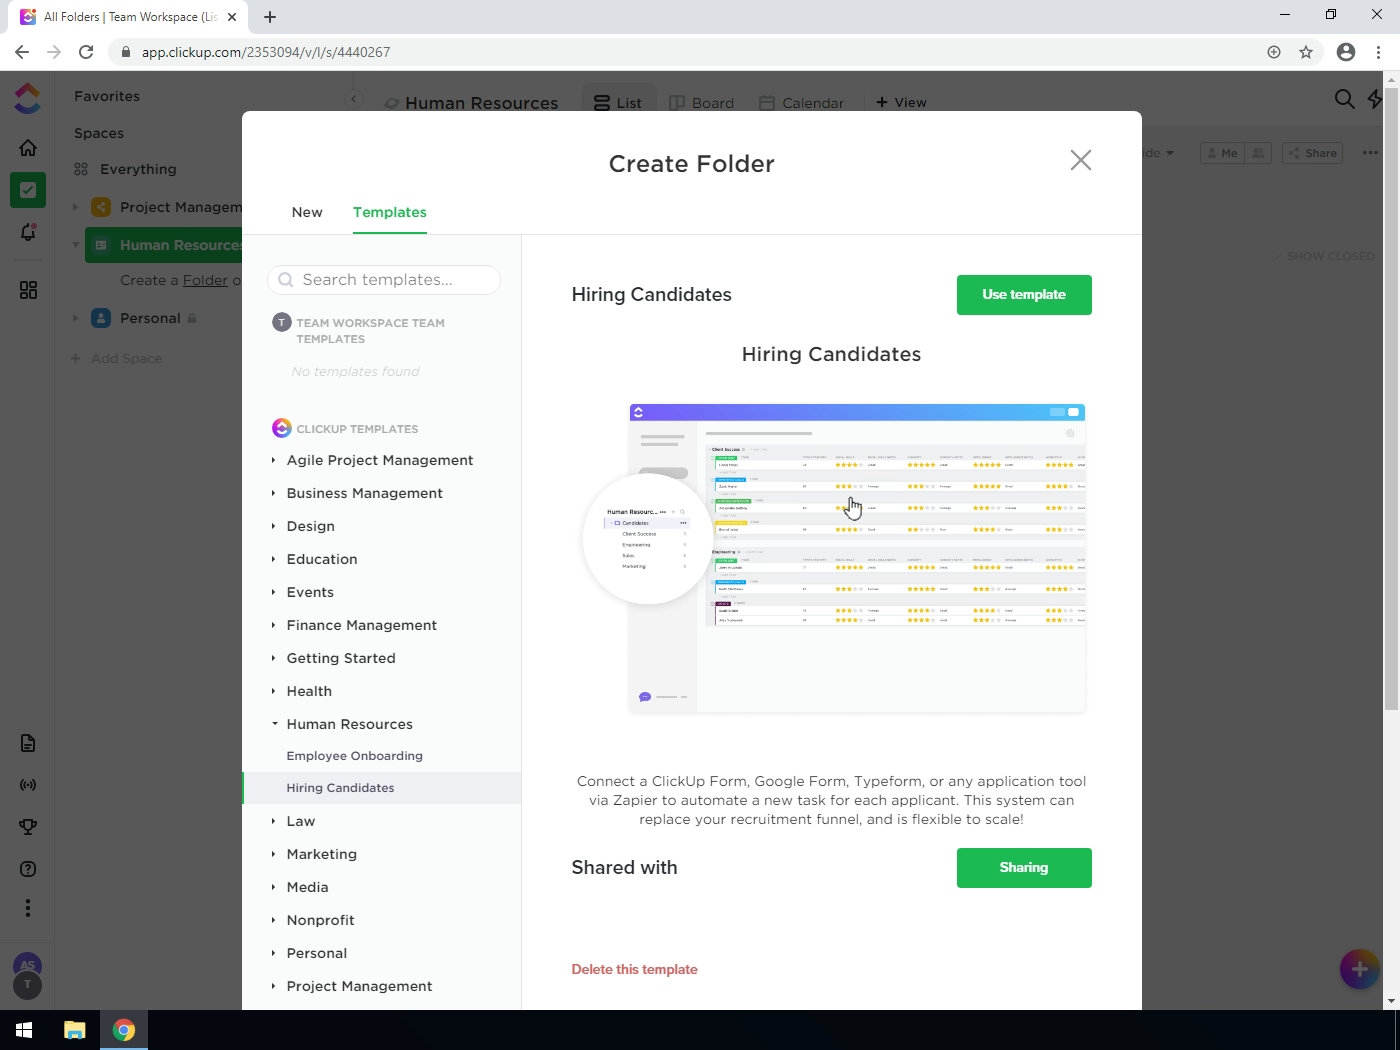The width and height of the screenshot is (1400, 1050).
Task: Close the Create Folder dialog
Action: [x=1080, y=160]
